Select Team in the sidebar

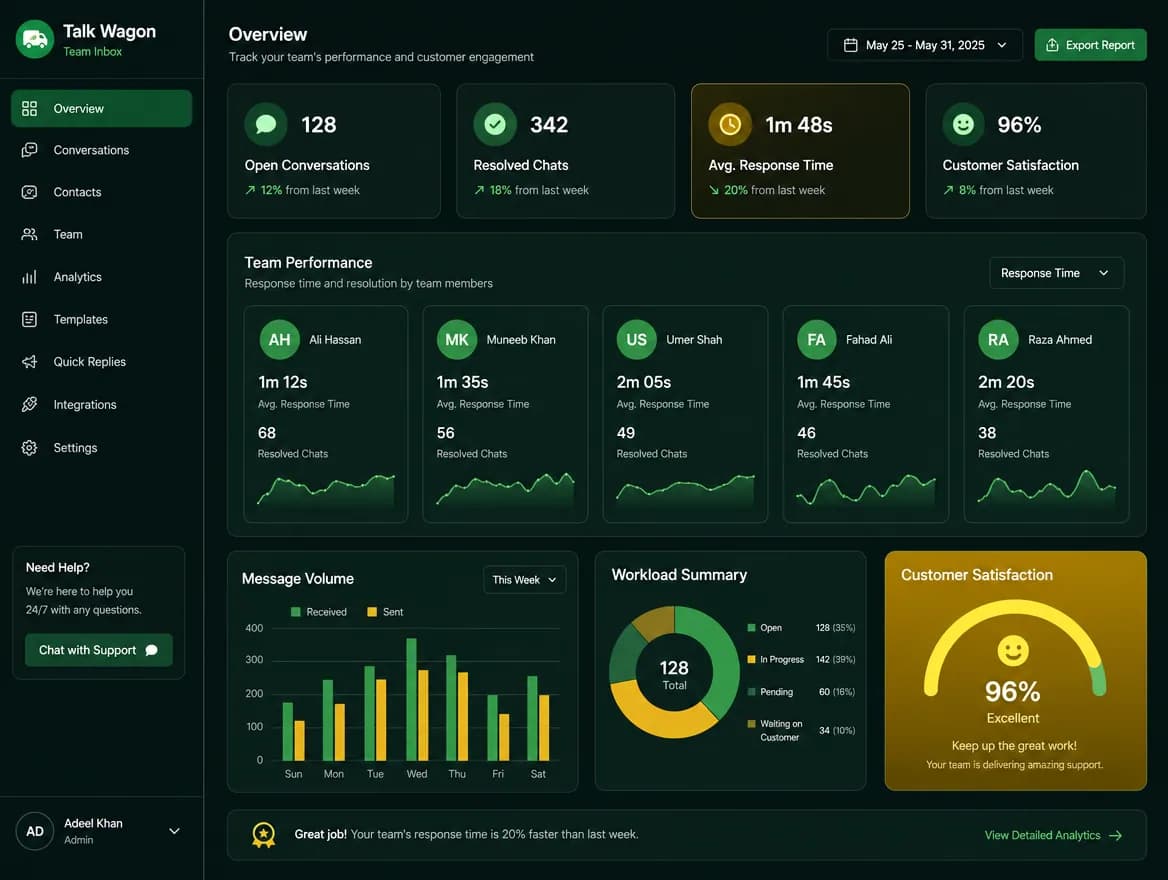click(101, 234)
